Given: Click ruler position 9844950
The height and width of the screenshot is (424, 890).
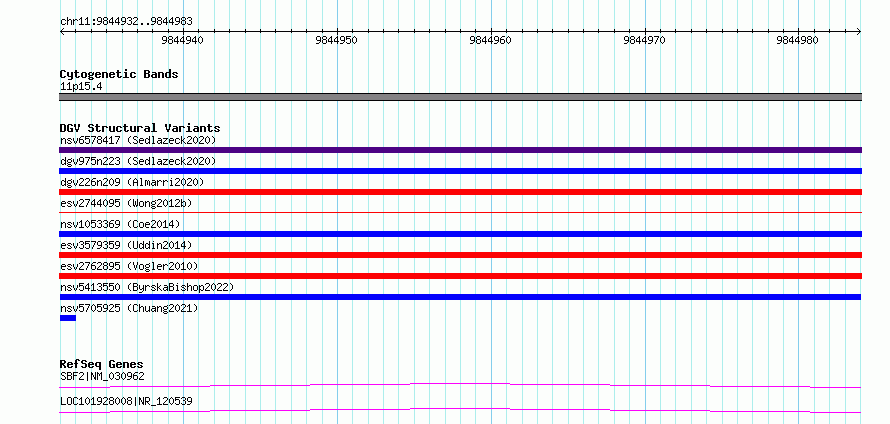Looking at the screenshot, I should tap(337, 40).
